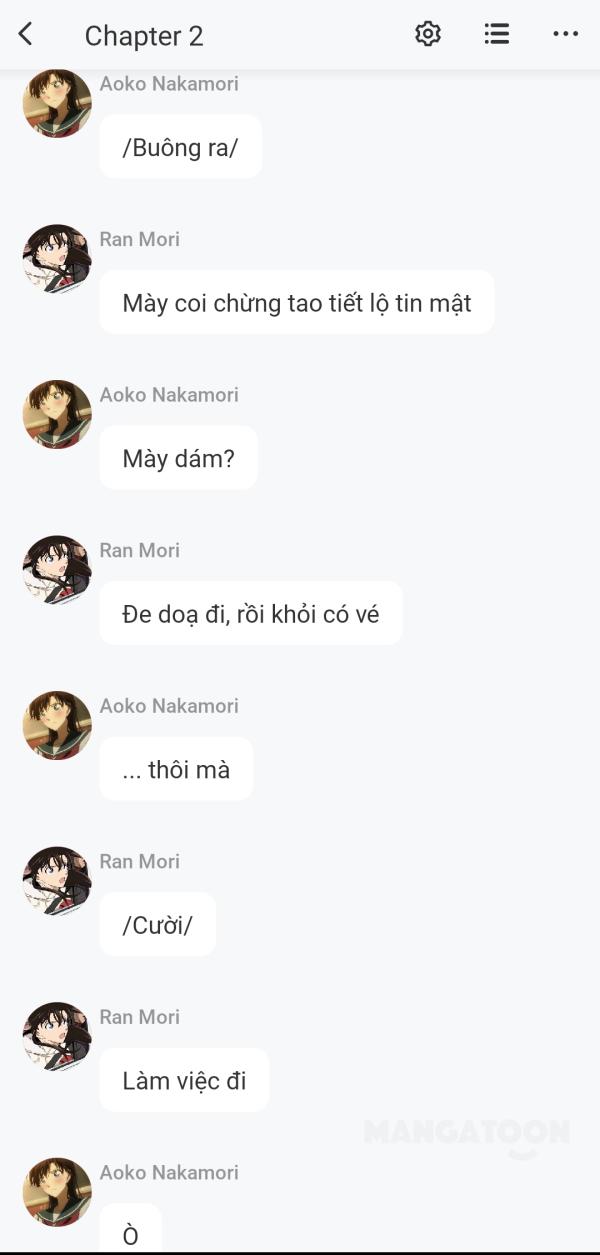Tap Ran's avatar beside "Đe doạ đi" message
Screen dimensions: 600x1255
click(x=57, y=569)
